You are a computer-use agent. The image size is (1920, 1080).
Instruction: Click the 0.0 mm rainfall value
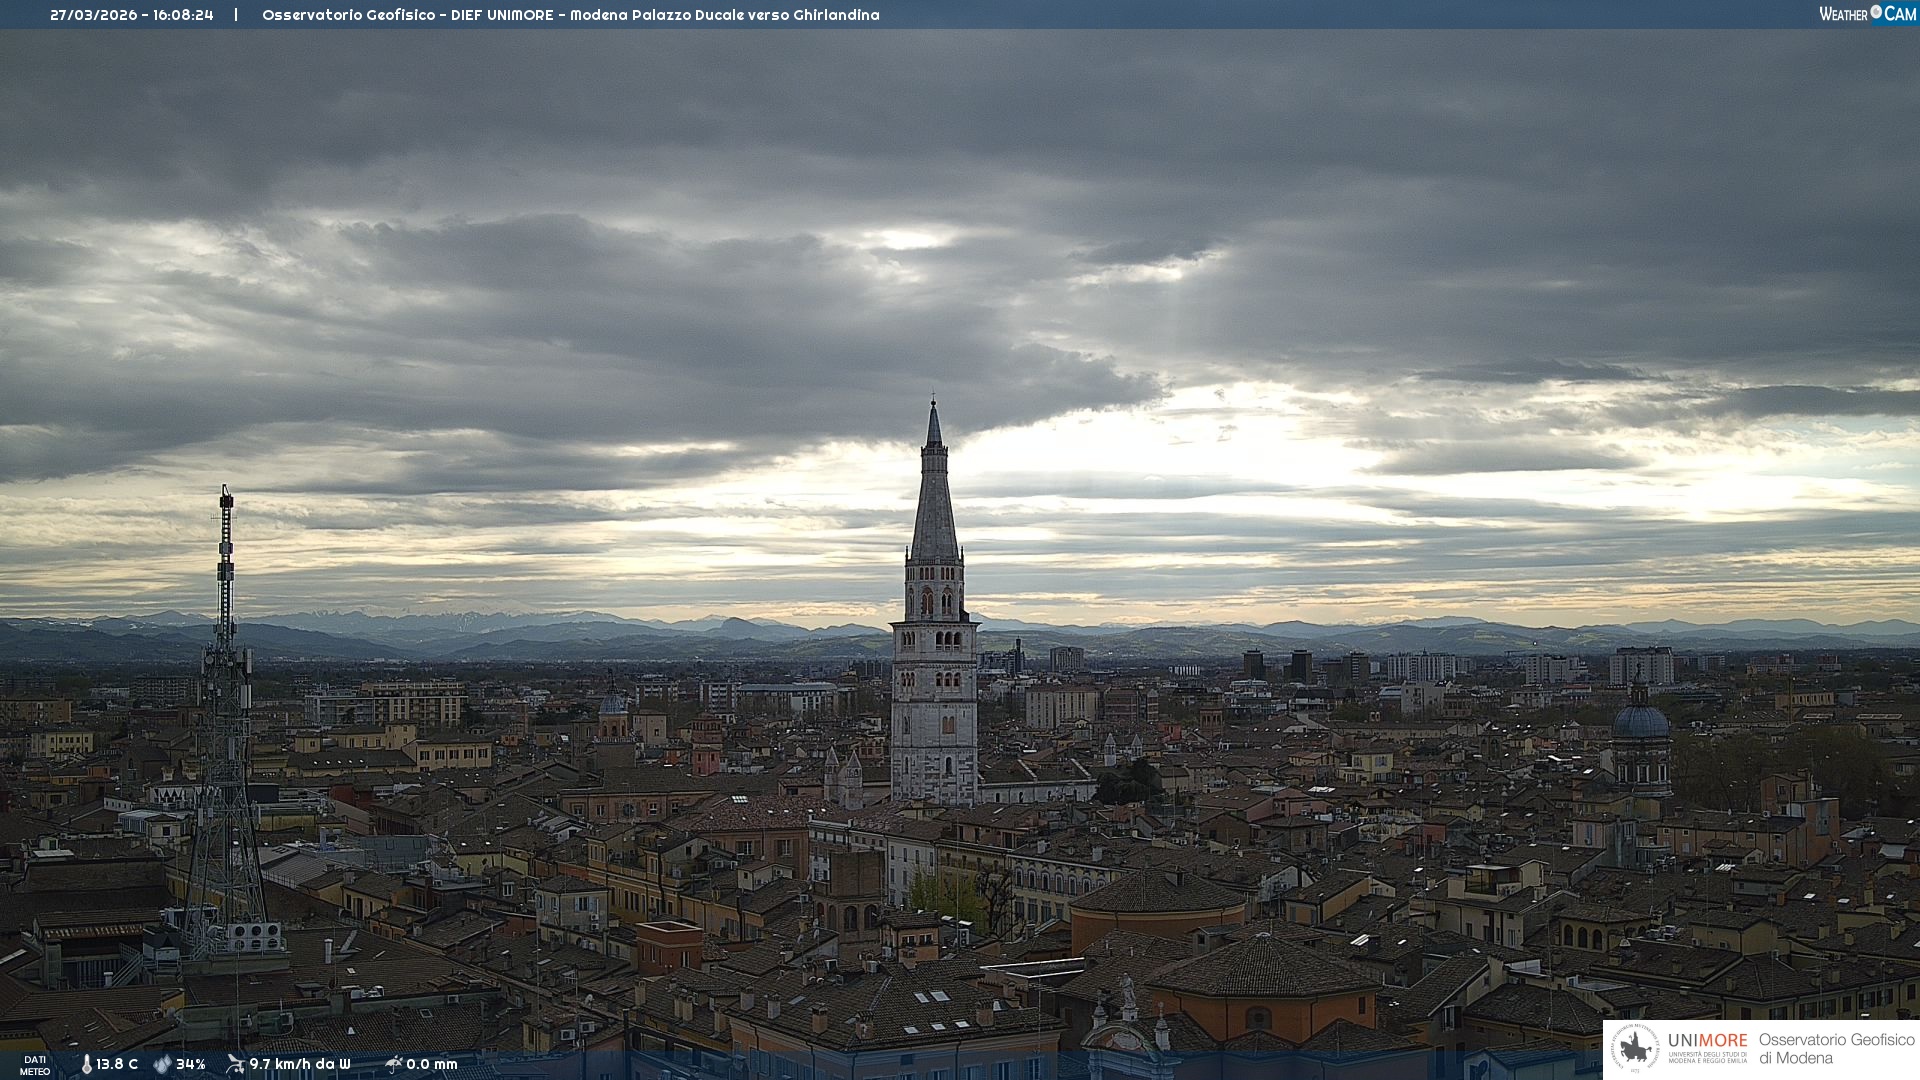432,1064
